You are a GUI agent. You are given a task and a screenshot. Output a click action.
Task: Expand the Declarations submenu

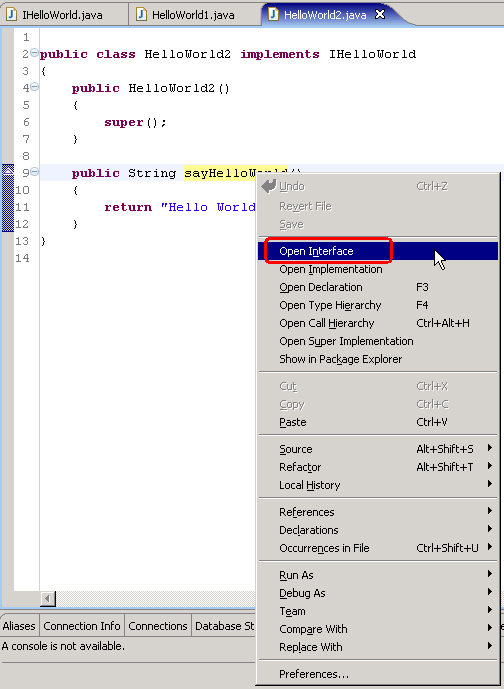coord(378,530)
